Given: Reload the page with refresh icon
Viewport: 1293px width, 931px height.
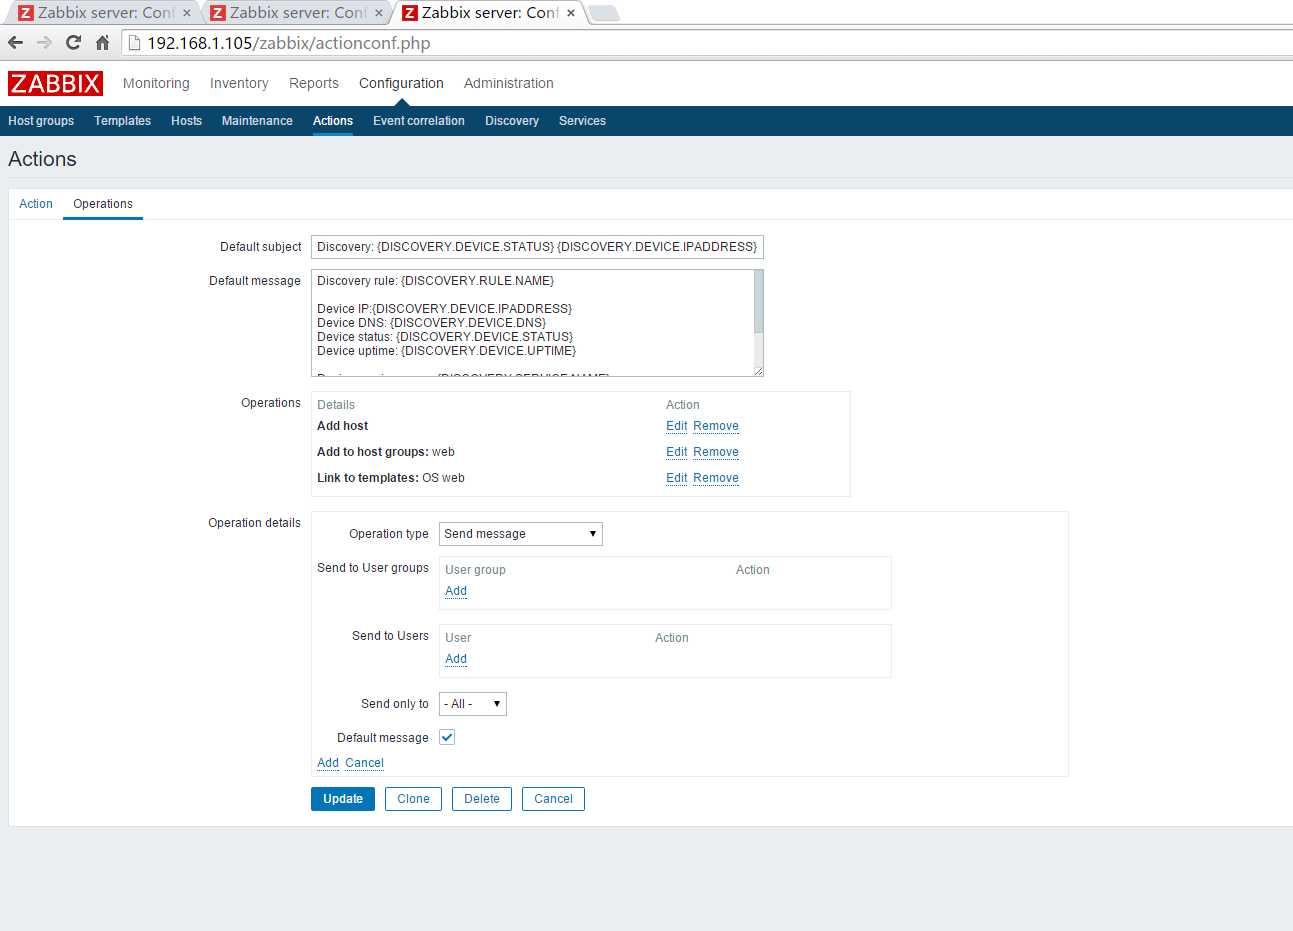Looking at the screenshot, I should (x=73, y=43).
